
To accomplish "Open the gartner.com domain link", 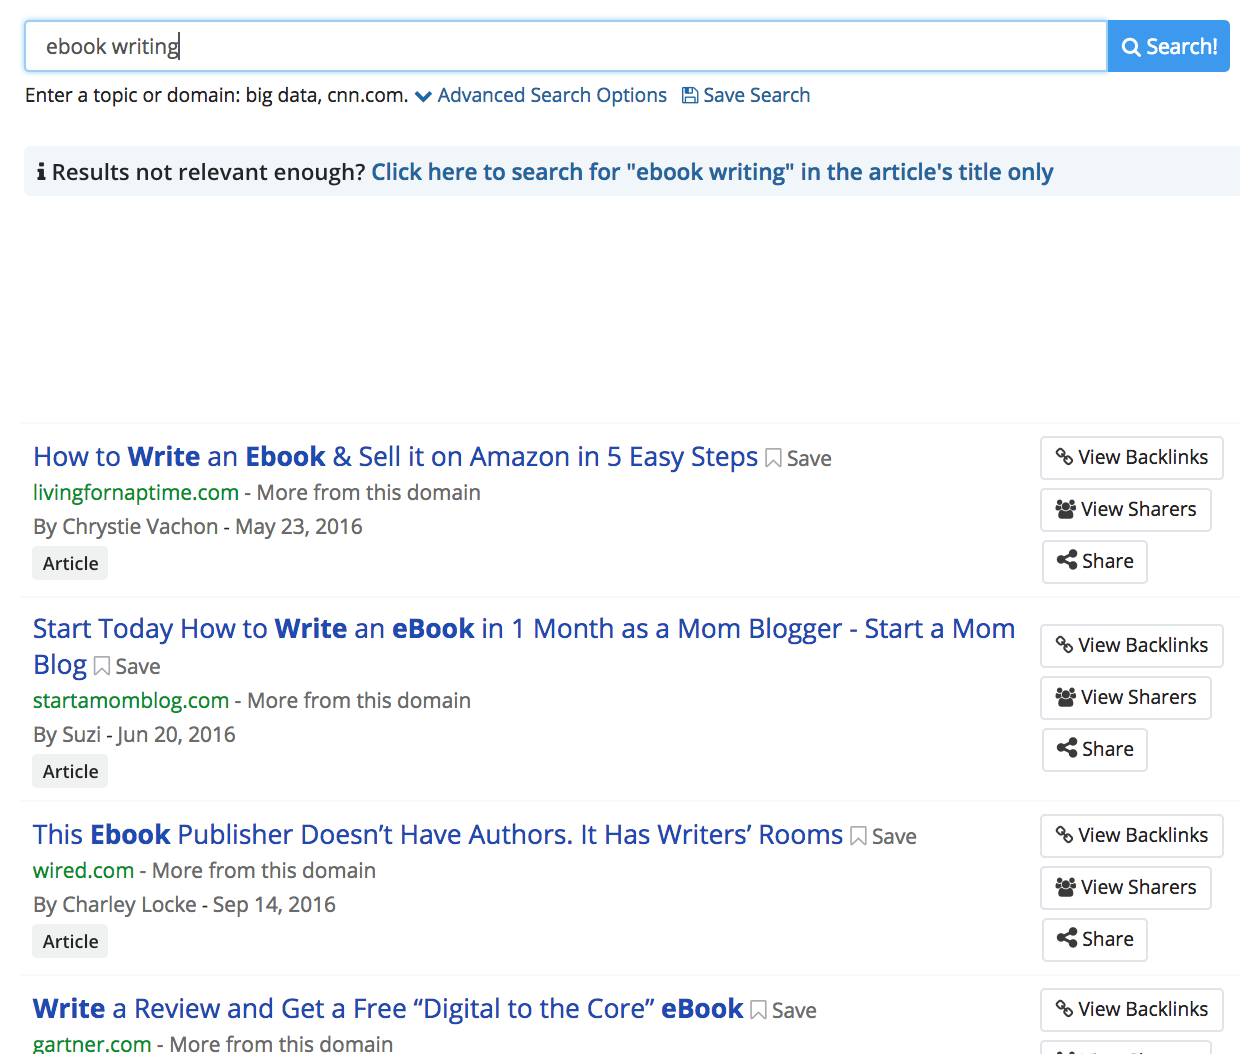I will (x=92, y=1043).
